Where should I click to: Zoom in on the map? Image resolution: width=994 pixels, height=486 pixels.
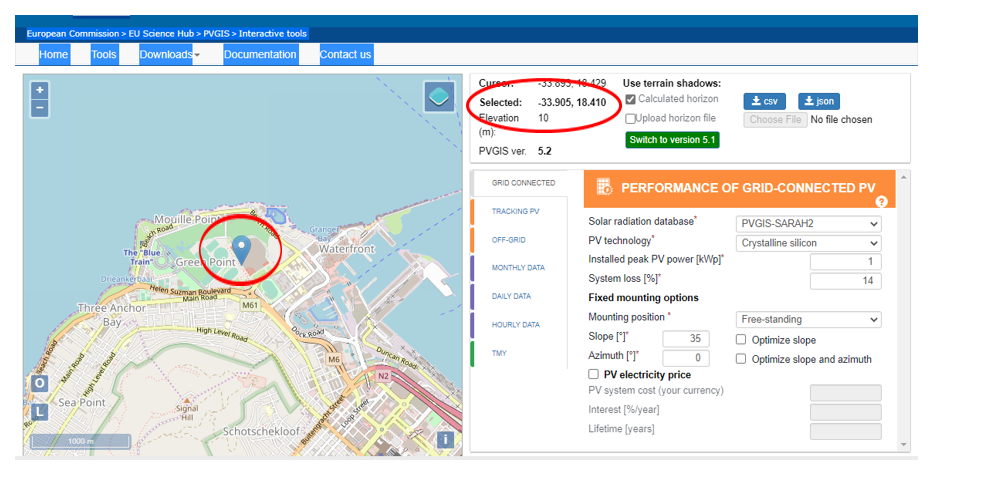point(40,90)
